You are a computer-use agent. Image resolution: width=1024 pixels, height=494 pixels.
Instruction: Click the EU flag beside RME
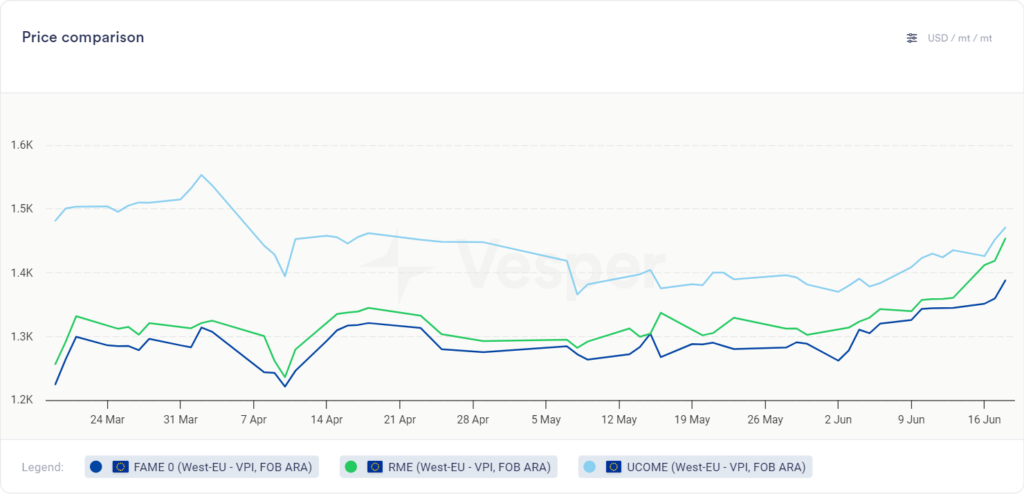tap(375, 466)
